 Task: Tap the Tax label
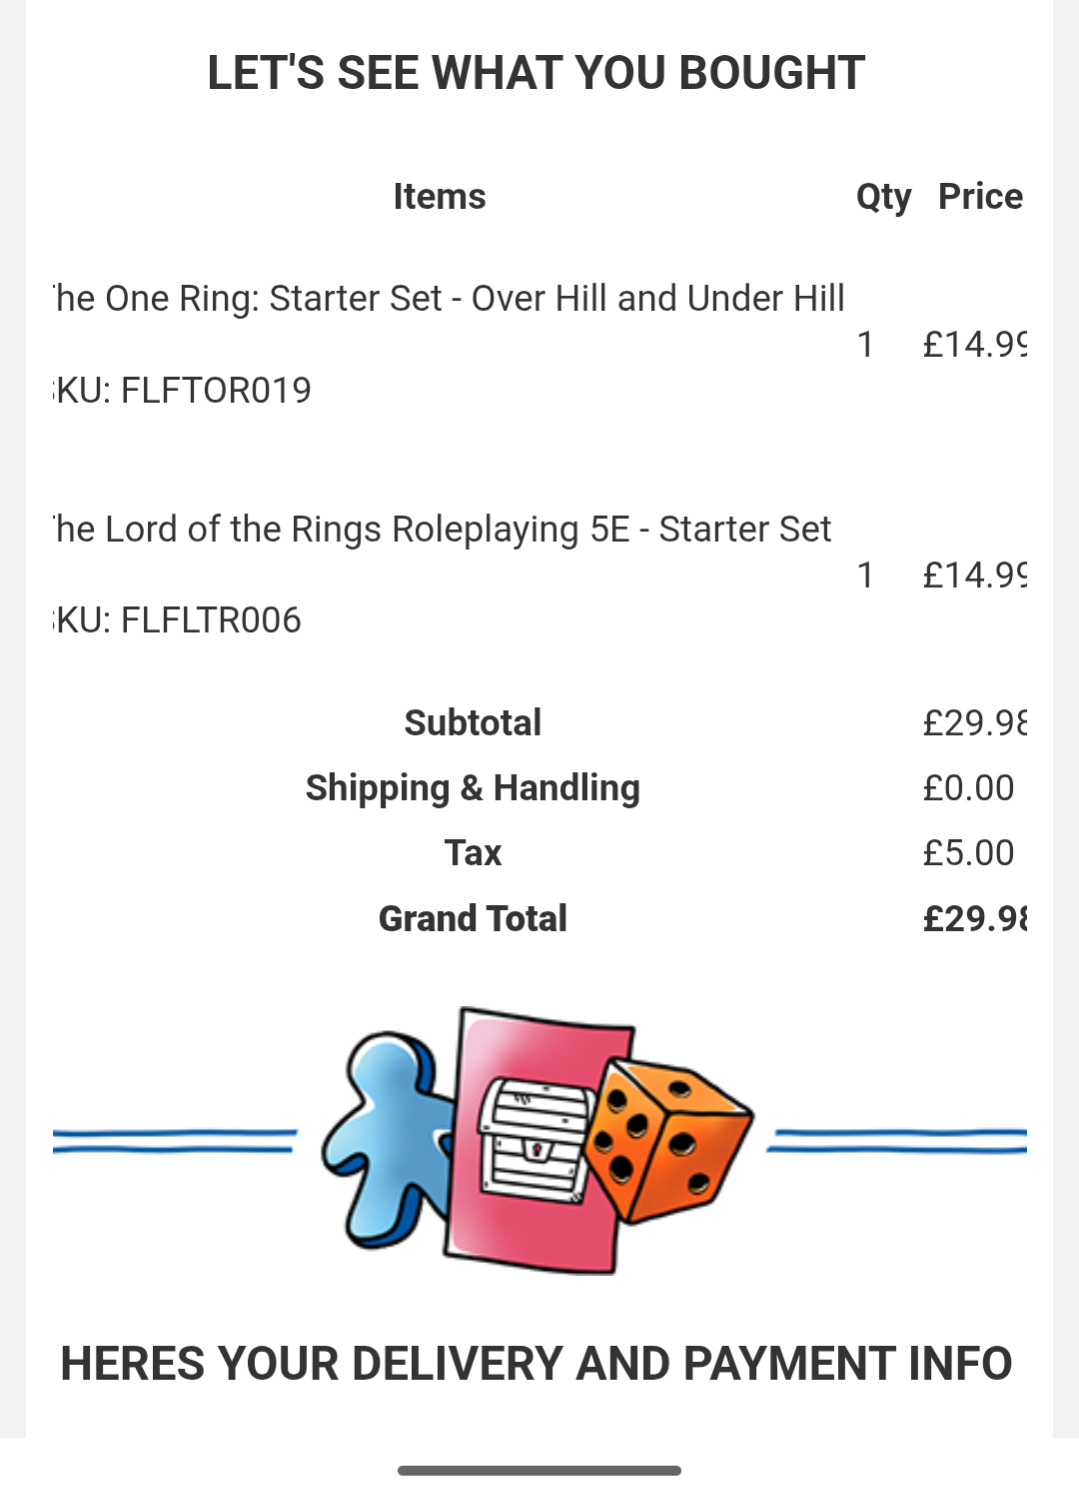click(472, 853)
